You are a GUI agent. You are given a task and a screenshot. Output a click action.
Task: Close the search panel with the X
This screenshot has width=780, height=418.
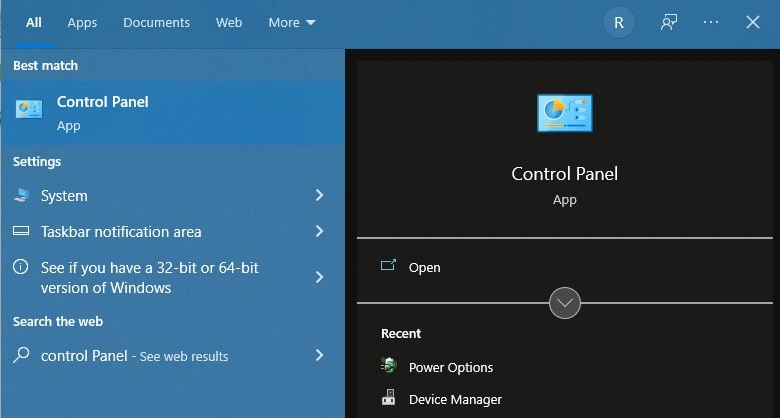click(753, 22)
